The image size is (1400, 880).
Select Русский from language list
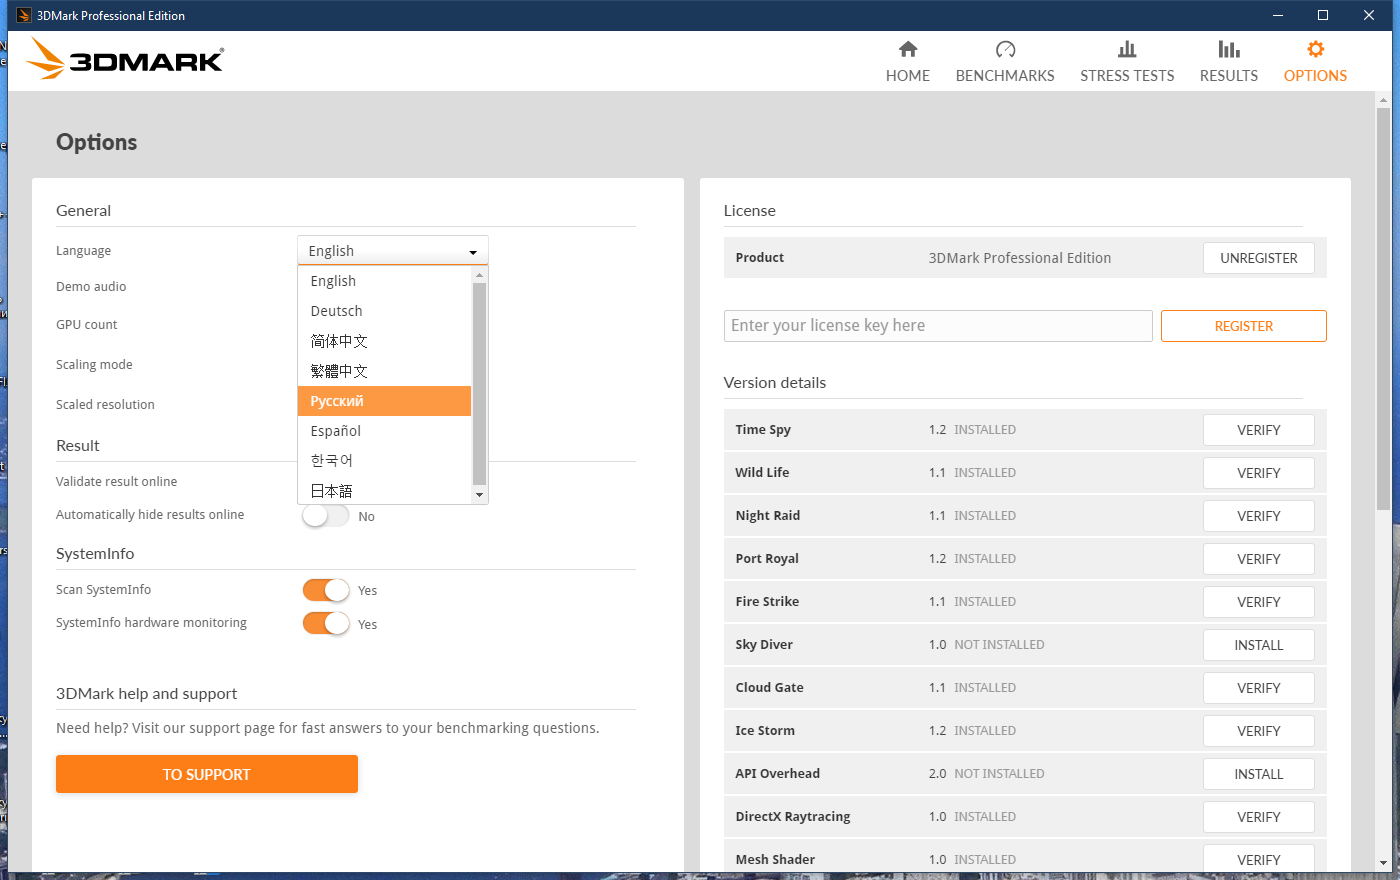coord(384,401)
